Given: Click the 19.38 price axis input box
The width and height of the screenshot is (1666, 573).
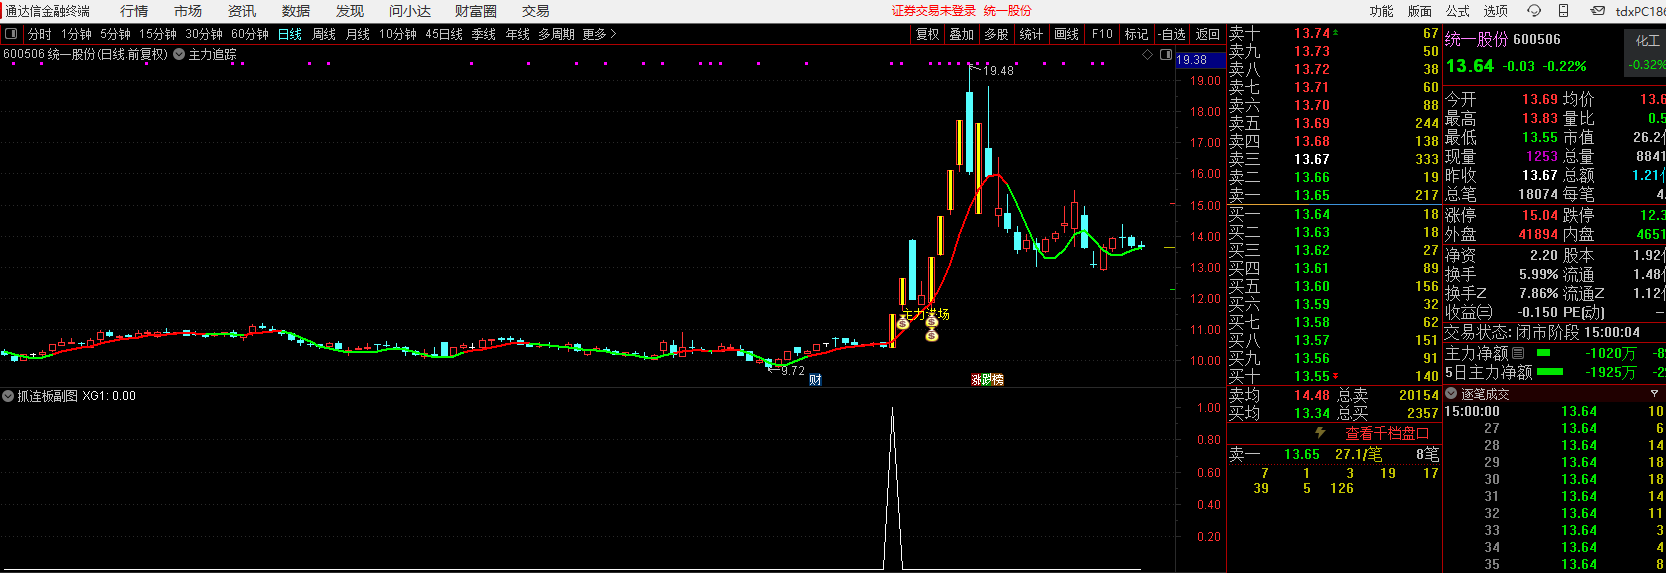Looking at the screenshot, I should 1200,60.
